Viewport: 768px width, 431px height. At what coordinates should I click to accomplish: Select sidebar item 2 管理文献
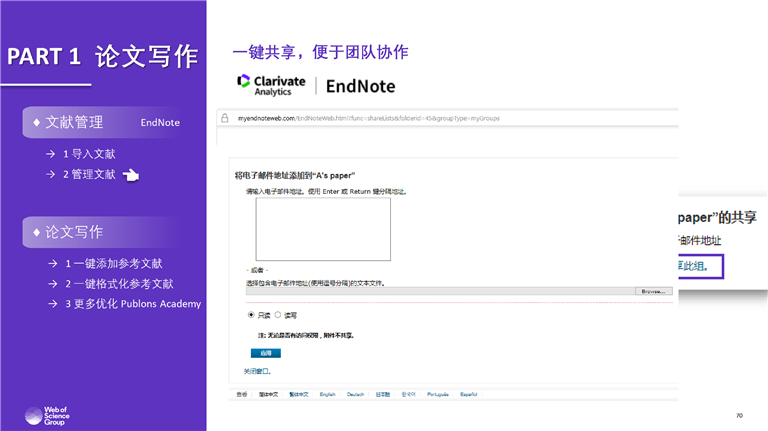89,174
